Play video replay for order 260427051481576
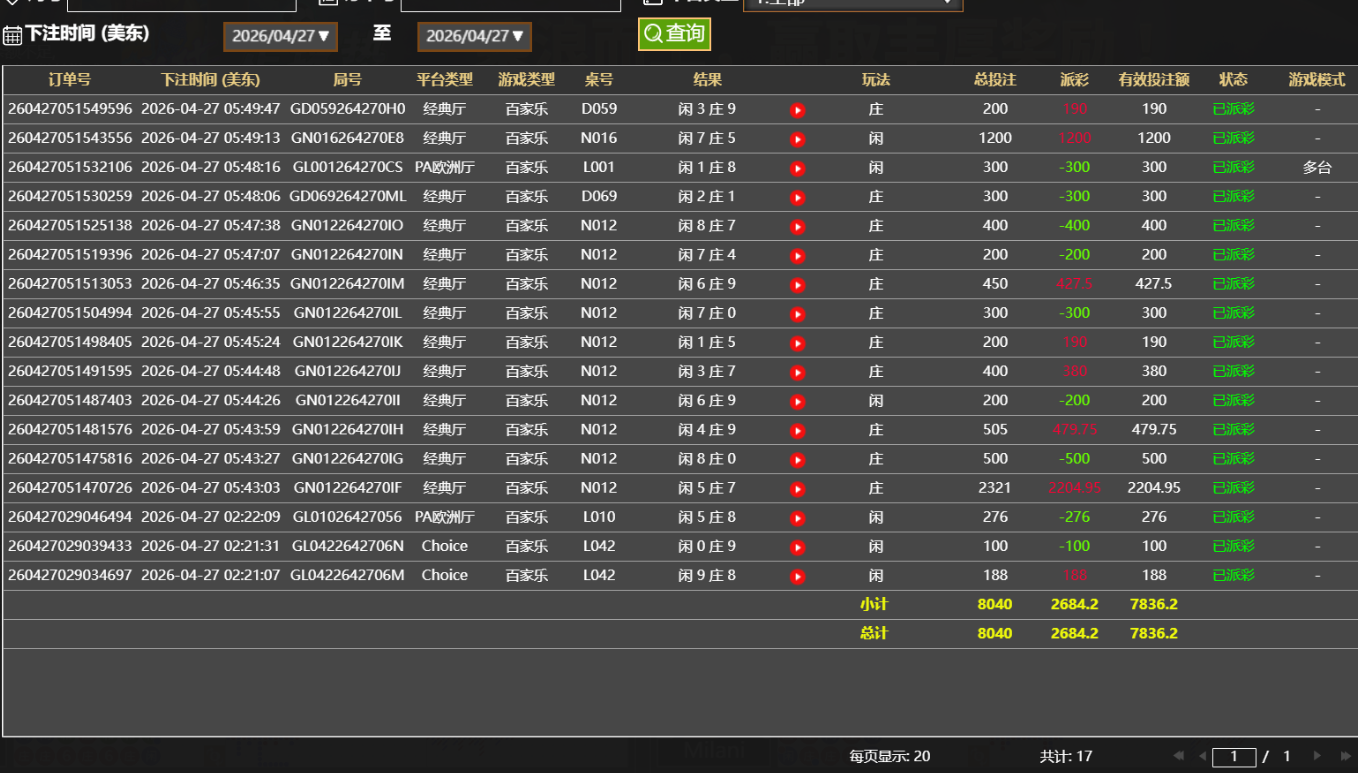This screenshot has height=773, width=1358. click(797, 430)
